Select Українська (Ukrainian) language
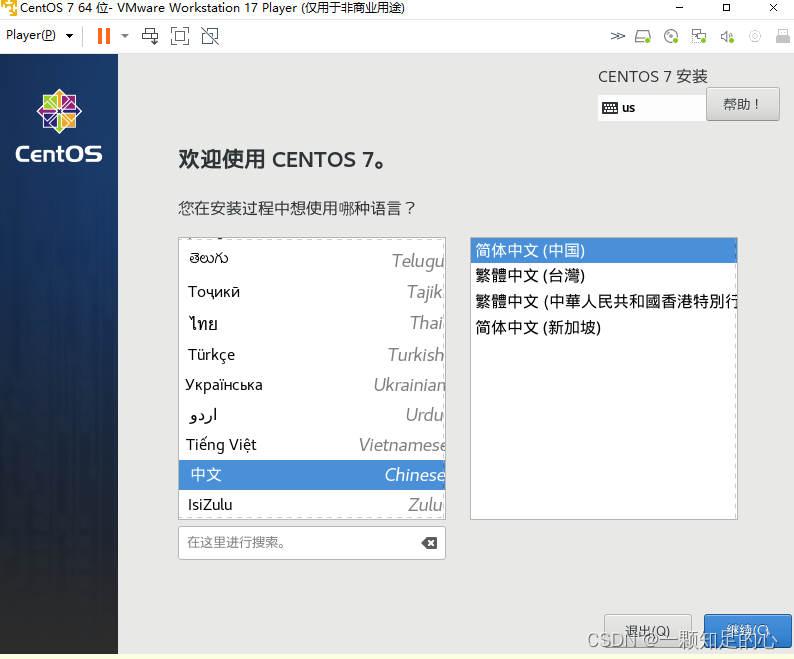Screen dimensions: 794x659 (x=312, y=385)
